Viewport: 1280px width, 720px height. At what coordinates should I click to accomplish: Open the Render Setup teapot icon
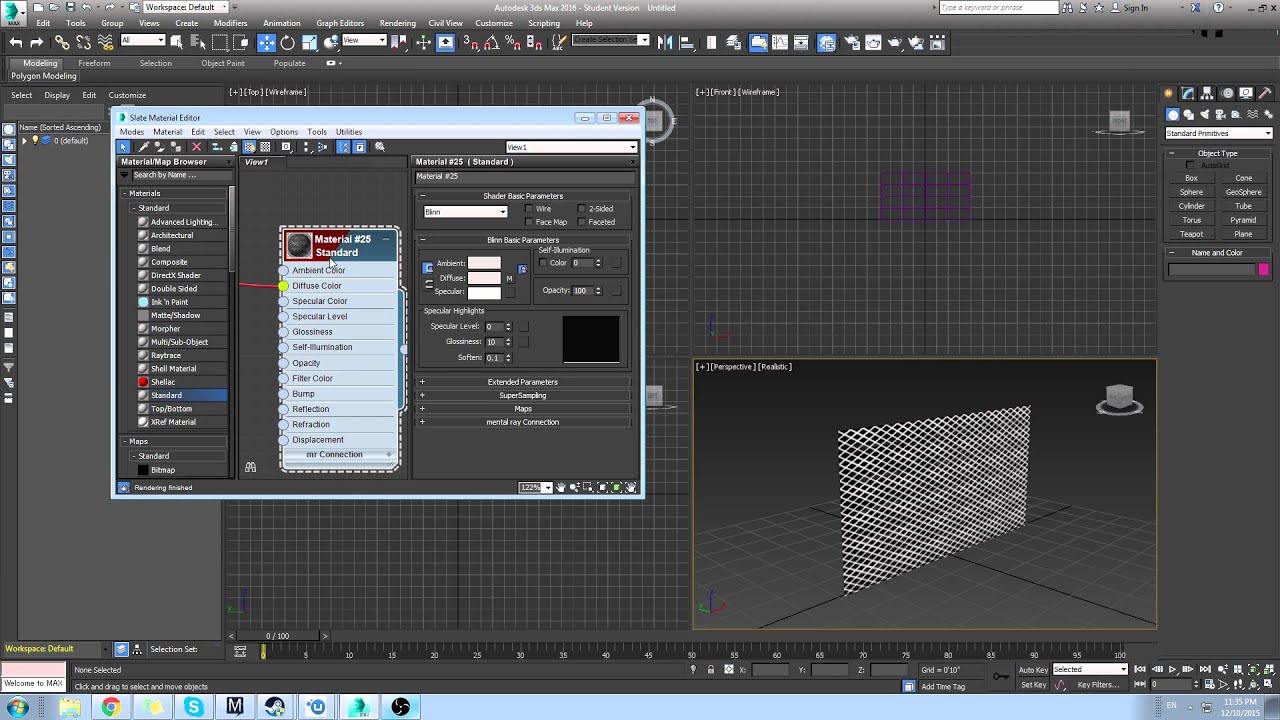pyautogui.click(x=851, y=42)
